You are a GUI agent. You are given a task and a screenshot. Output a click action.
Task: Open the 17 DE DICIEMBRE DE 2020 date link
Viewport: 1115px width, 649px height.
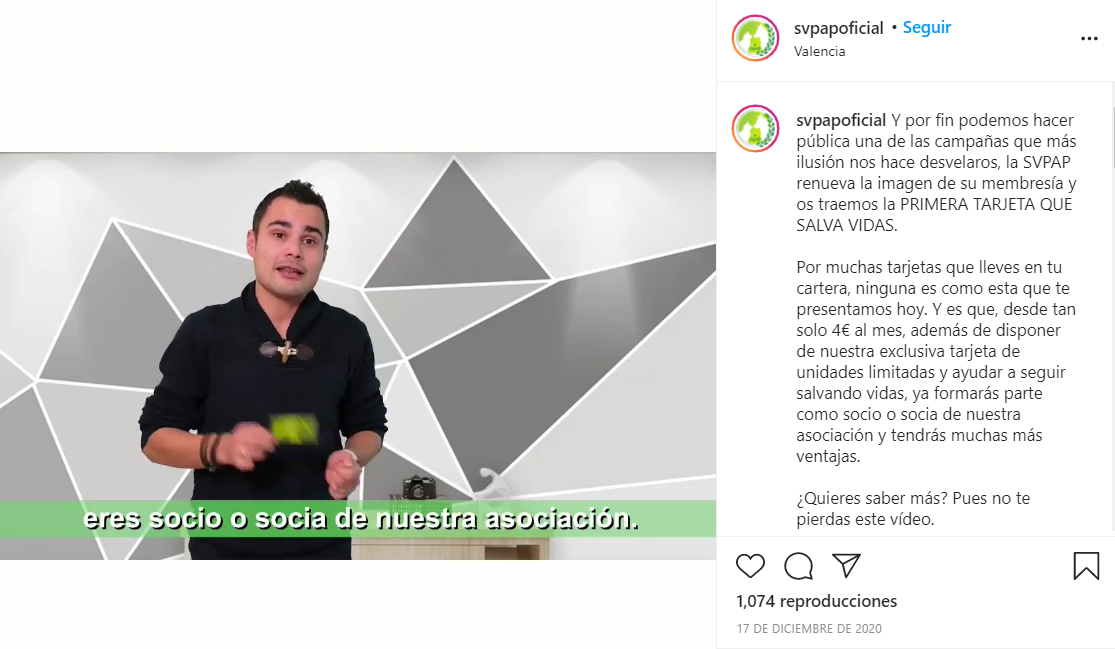point(809,628)
